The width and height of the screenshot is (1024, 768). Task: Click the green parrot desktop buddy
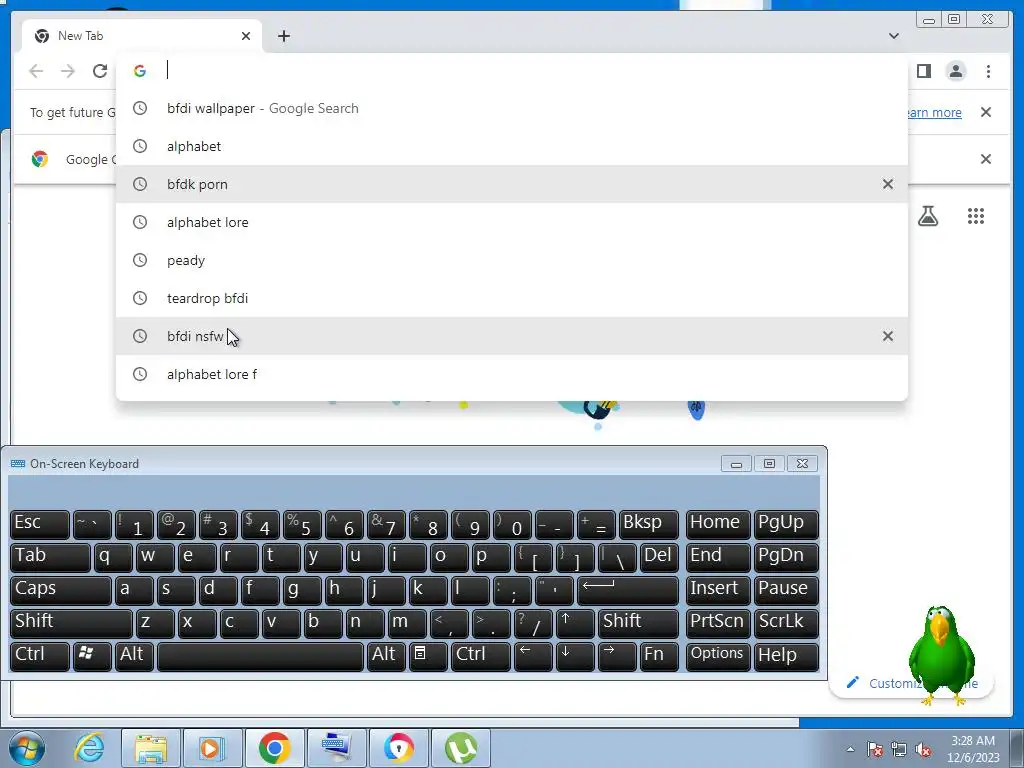(x=941, y=655)
